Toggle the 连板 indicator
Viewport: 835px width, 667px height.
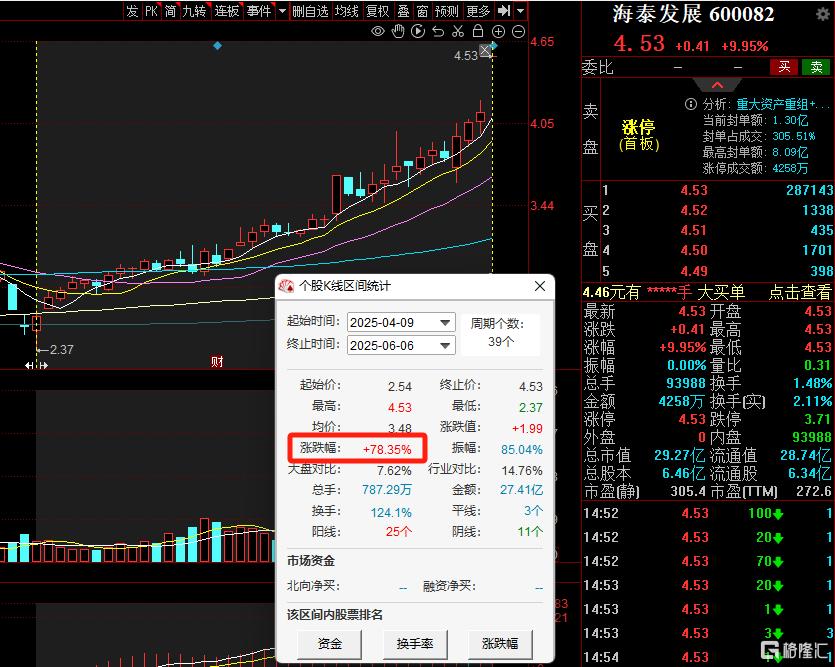pyautogui.click(x=227, y=11)
